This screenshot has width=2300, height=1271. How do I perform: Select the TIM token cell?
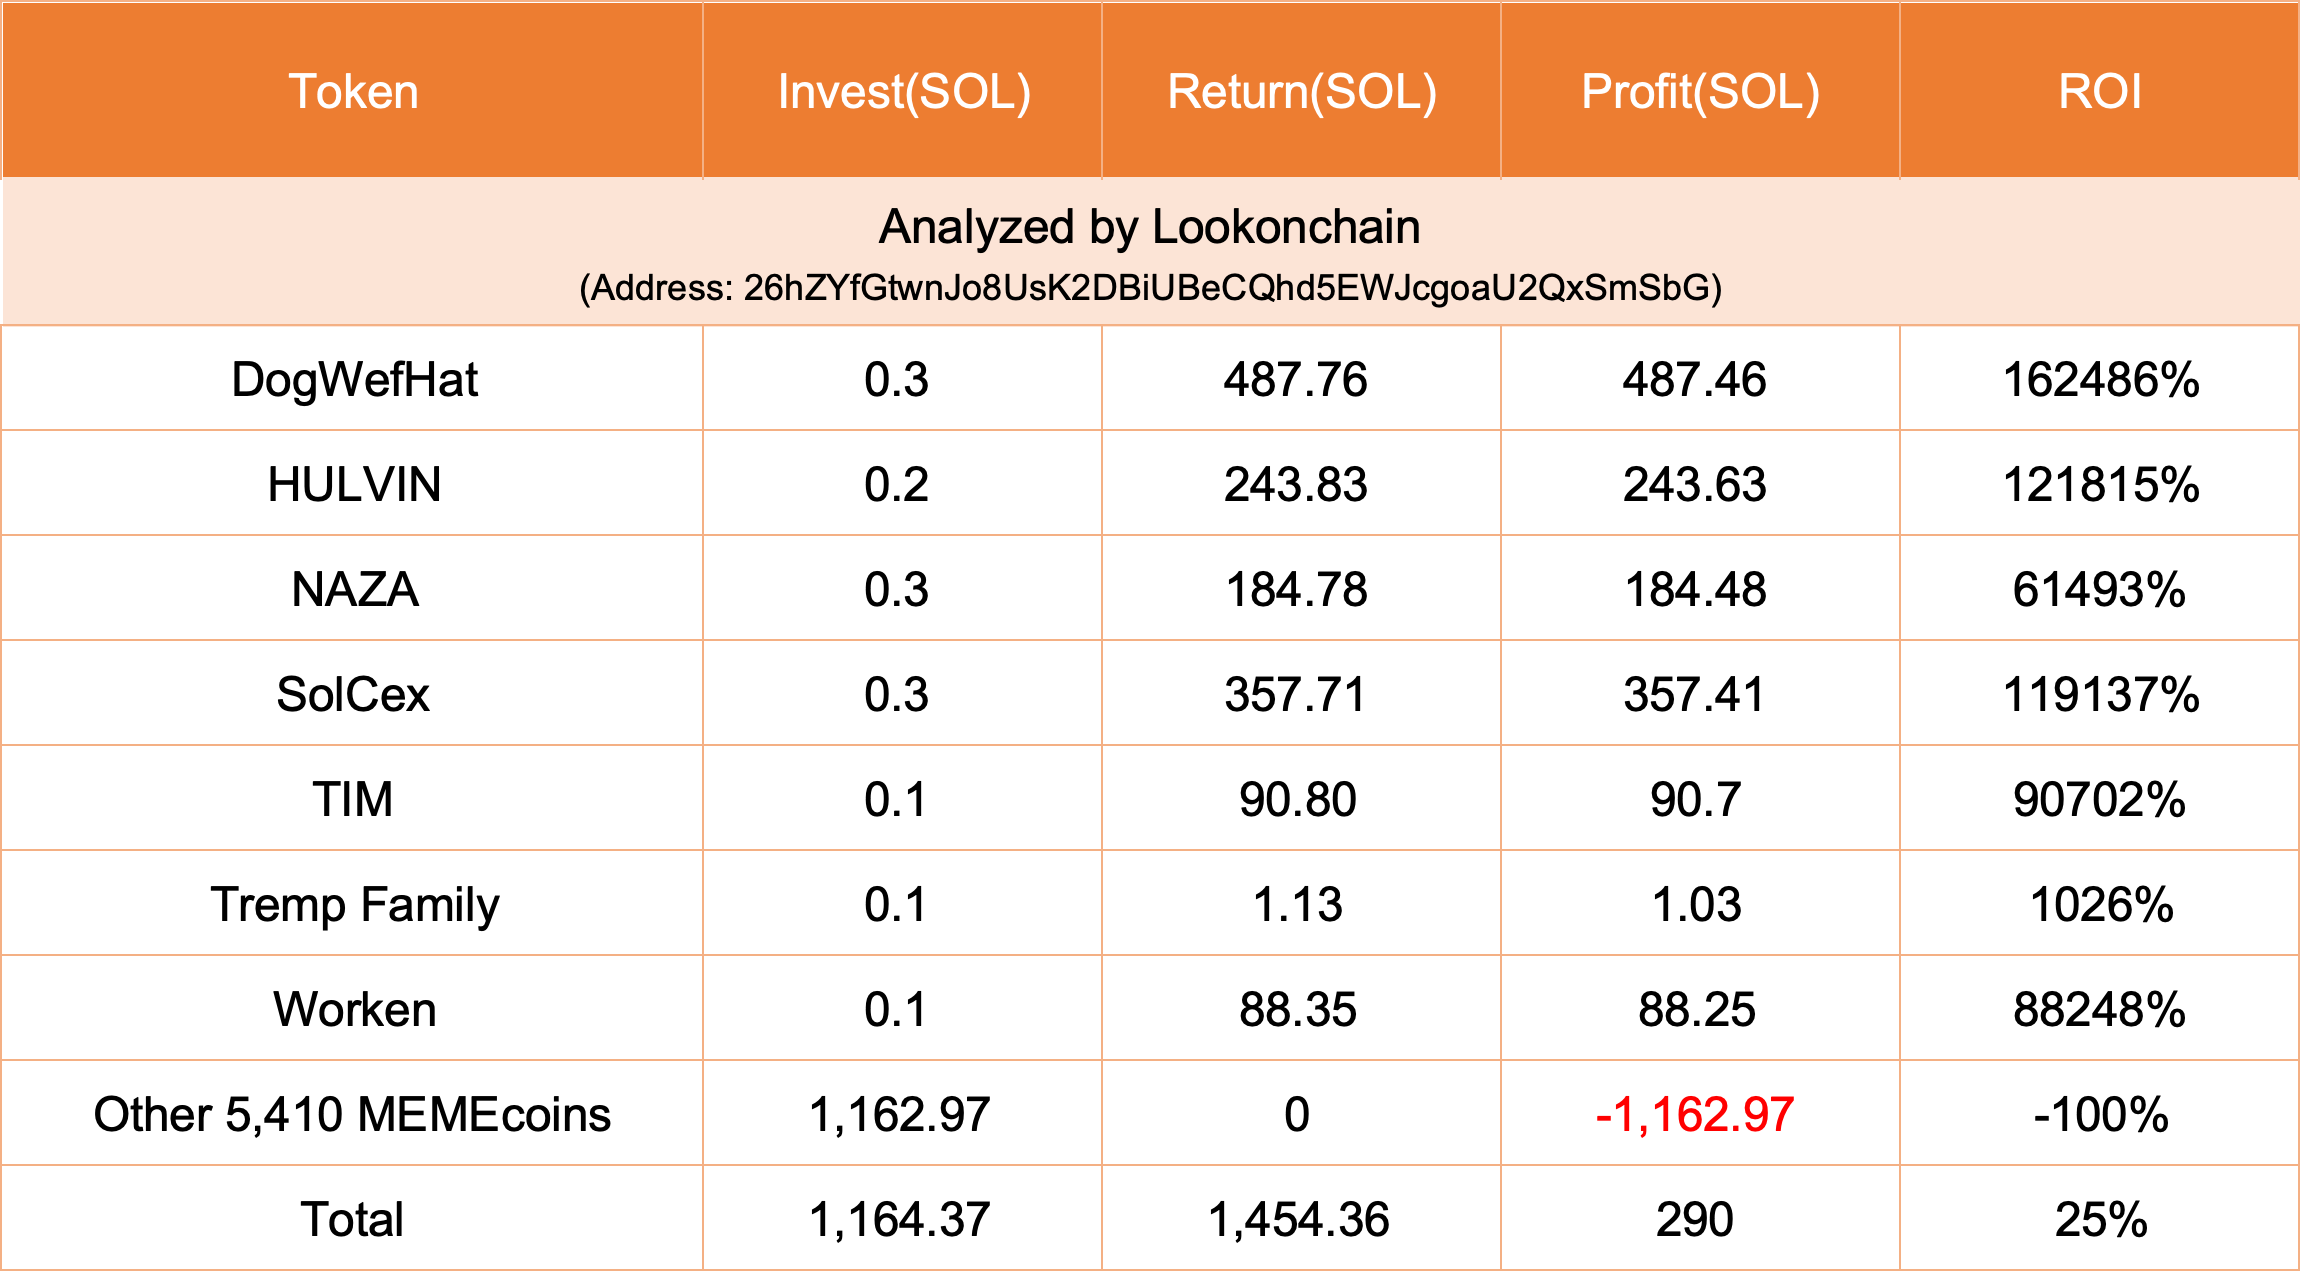pyautogui.click(x=353, y=800)
